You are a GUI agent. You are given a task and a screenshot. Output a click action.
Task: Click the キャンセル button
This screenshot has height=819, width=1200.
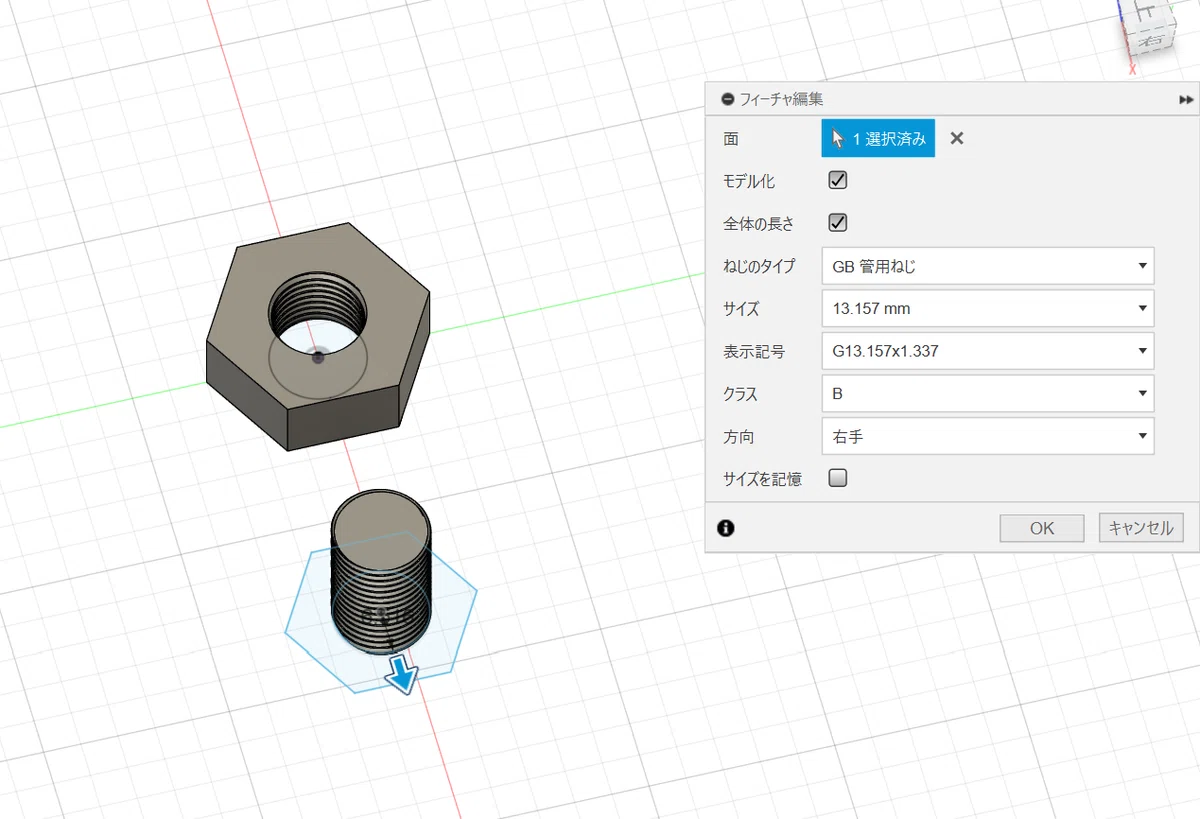[x=1141, y=528]
